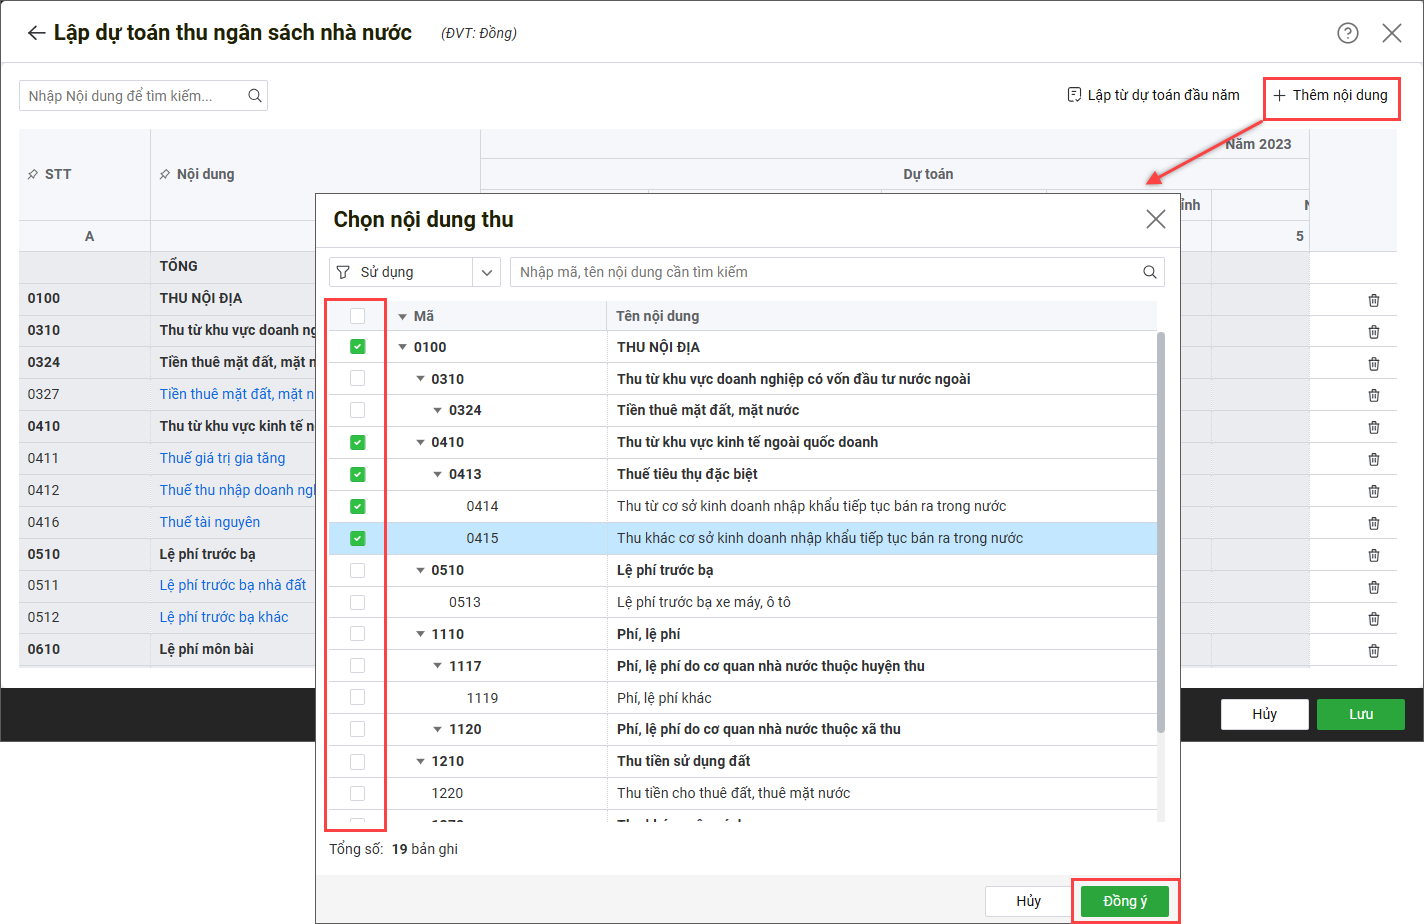Click the magnifier in the main search box
This screenshot has height=924, width=1424.
tap(255, 96)
